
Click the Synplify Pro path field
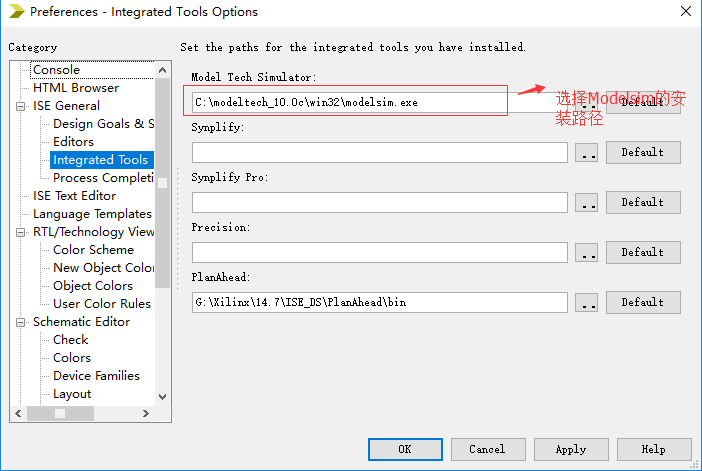(380, 203)
